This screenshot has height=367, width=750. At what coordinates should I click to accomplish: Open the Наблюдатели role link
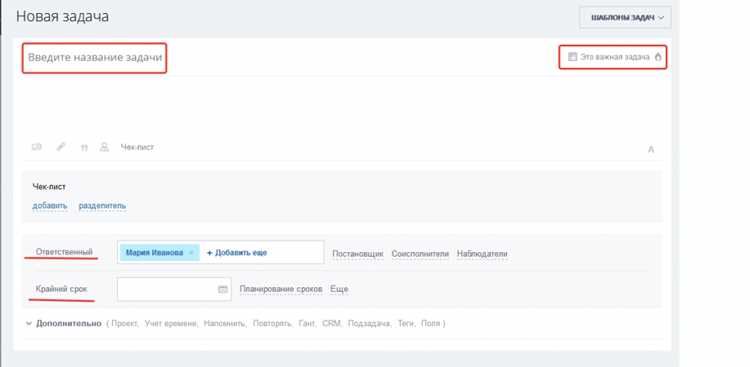[x=482, y=254]
